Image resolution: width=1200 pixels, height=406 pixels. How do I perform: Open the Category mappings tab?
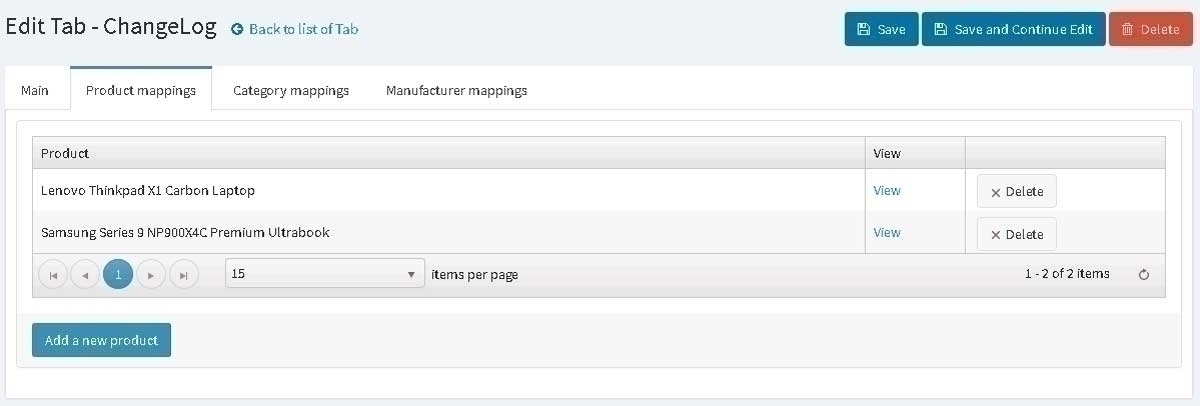[291, 90]
